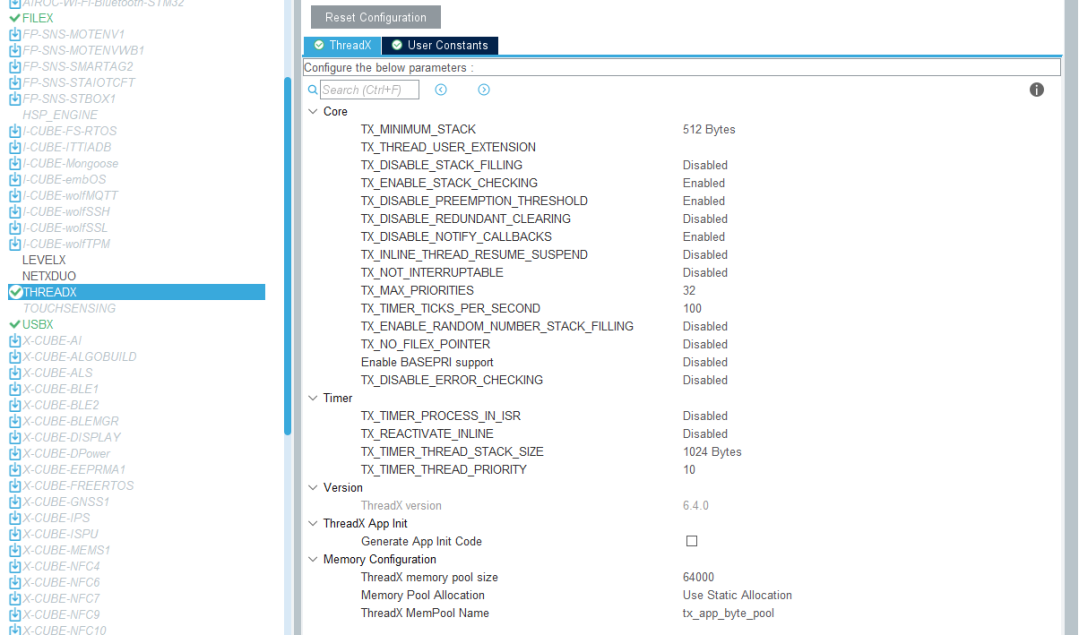Click download icon beside X-CUBE-DISPLAY
This screenshot has width=1079, height=635.
pos(14,437)
